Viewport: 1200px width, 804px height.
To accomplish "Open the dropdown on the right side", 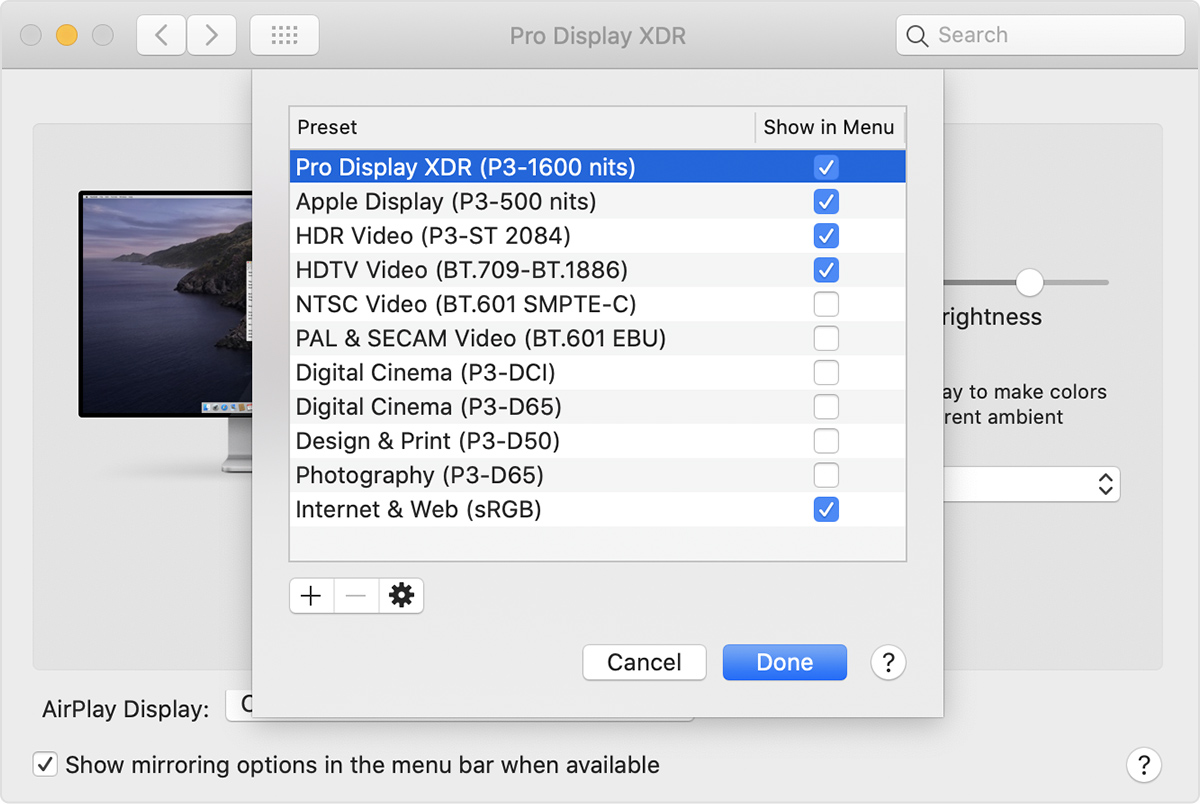I will pos(1104,485).
